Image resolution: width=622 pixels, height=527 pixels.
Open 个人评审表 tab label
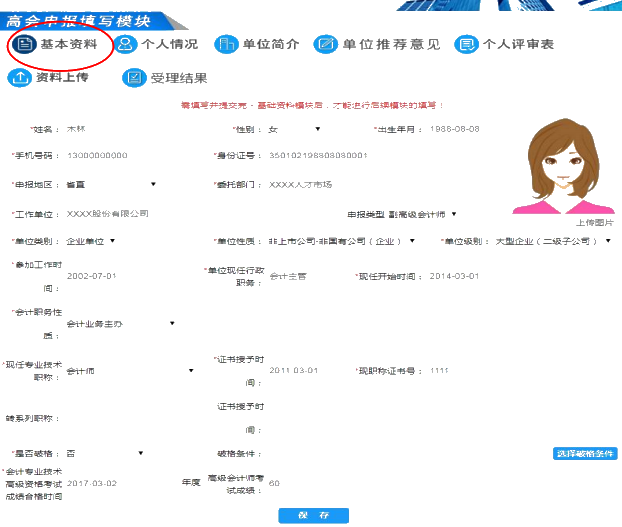click(x=518, y=44)
